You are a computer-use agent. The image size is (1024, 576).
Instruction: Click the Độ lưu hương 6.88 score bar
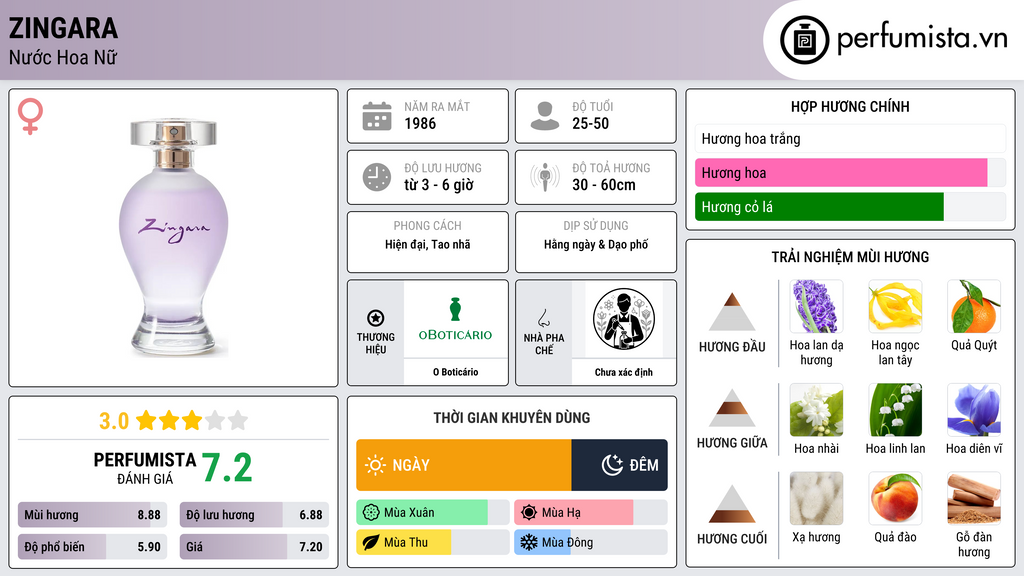point(254,515)
